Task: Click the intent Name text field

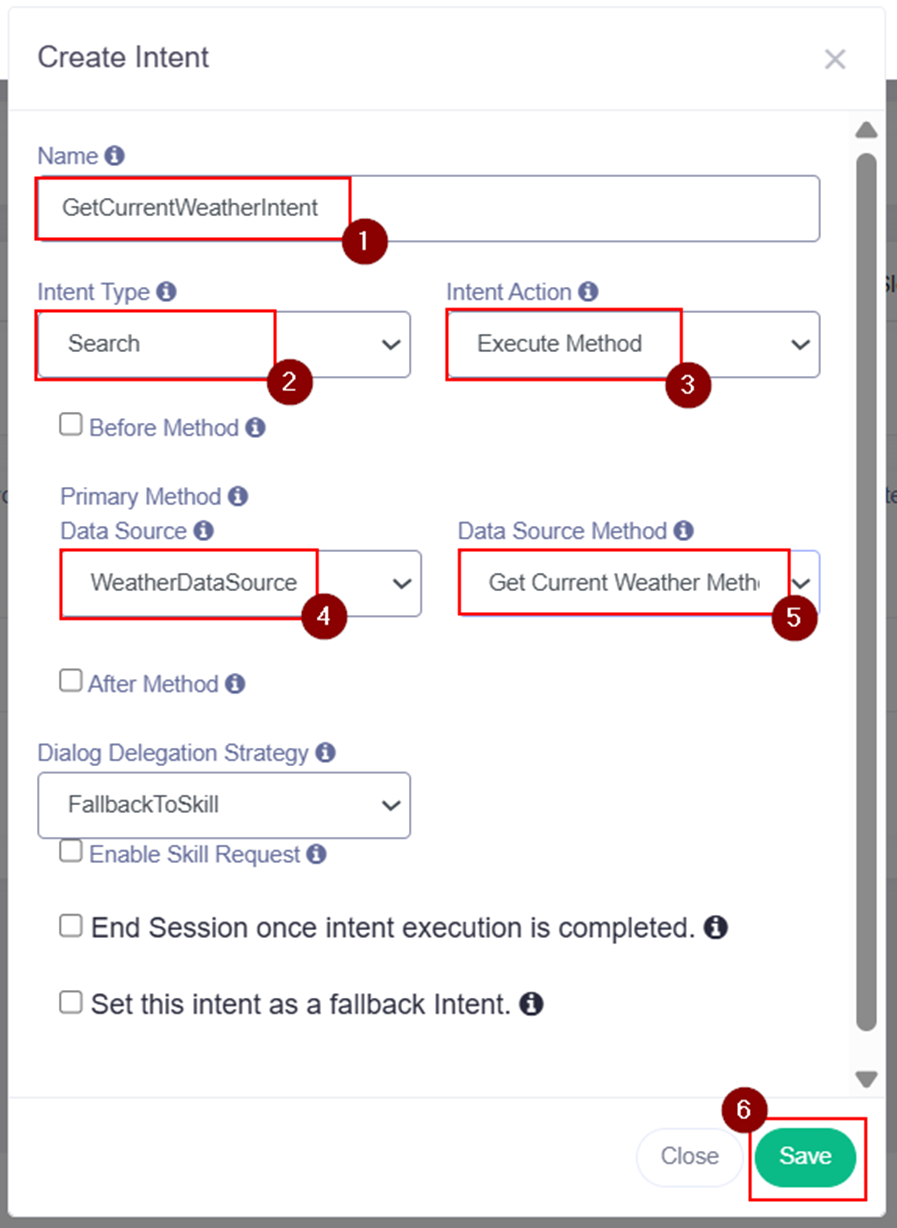Action: point(428,208)
